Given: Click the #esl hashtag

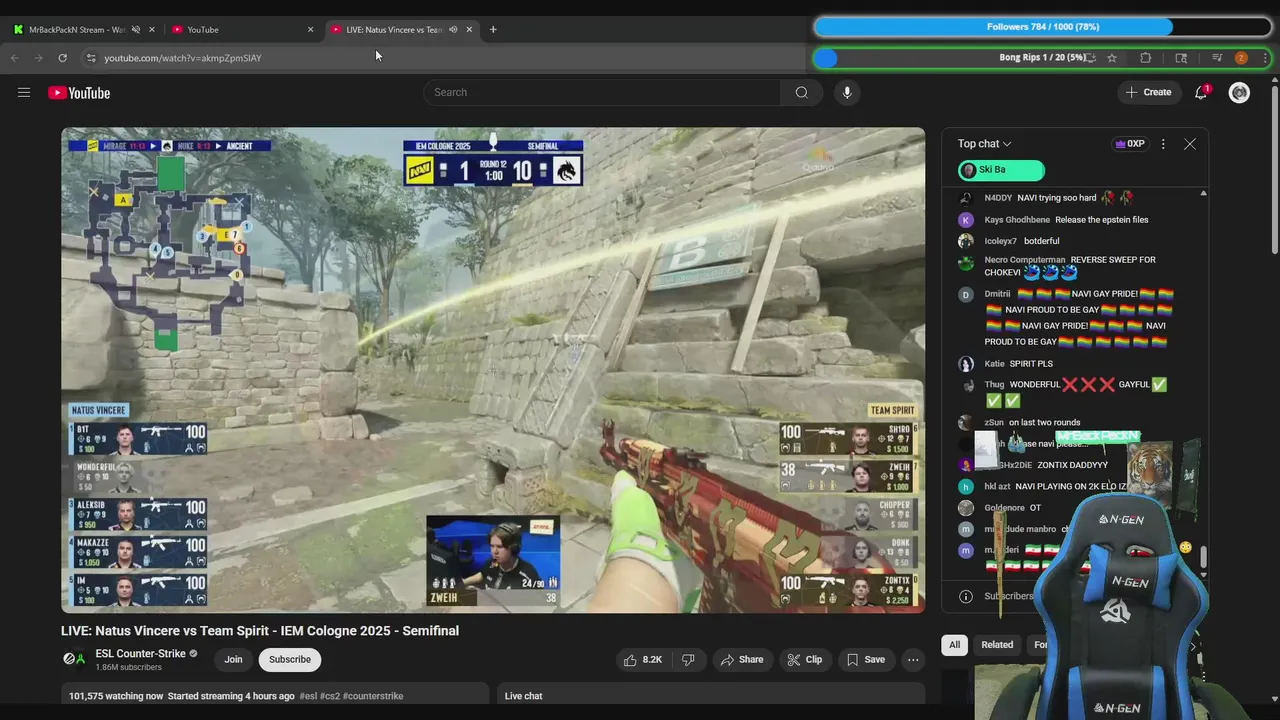Looking at the screenshot, I should tap(308, 696).
